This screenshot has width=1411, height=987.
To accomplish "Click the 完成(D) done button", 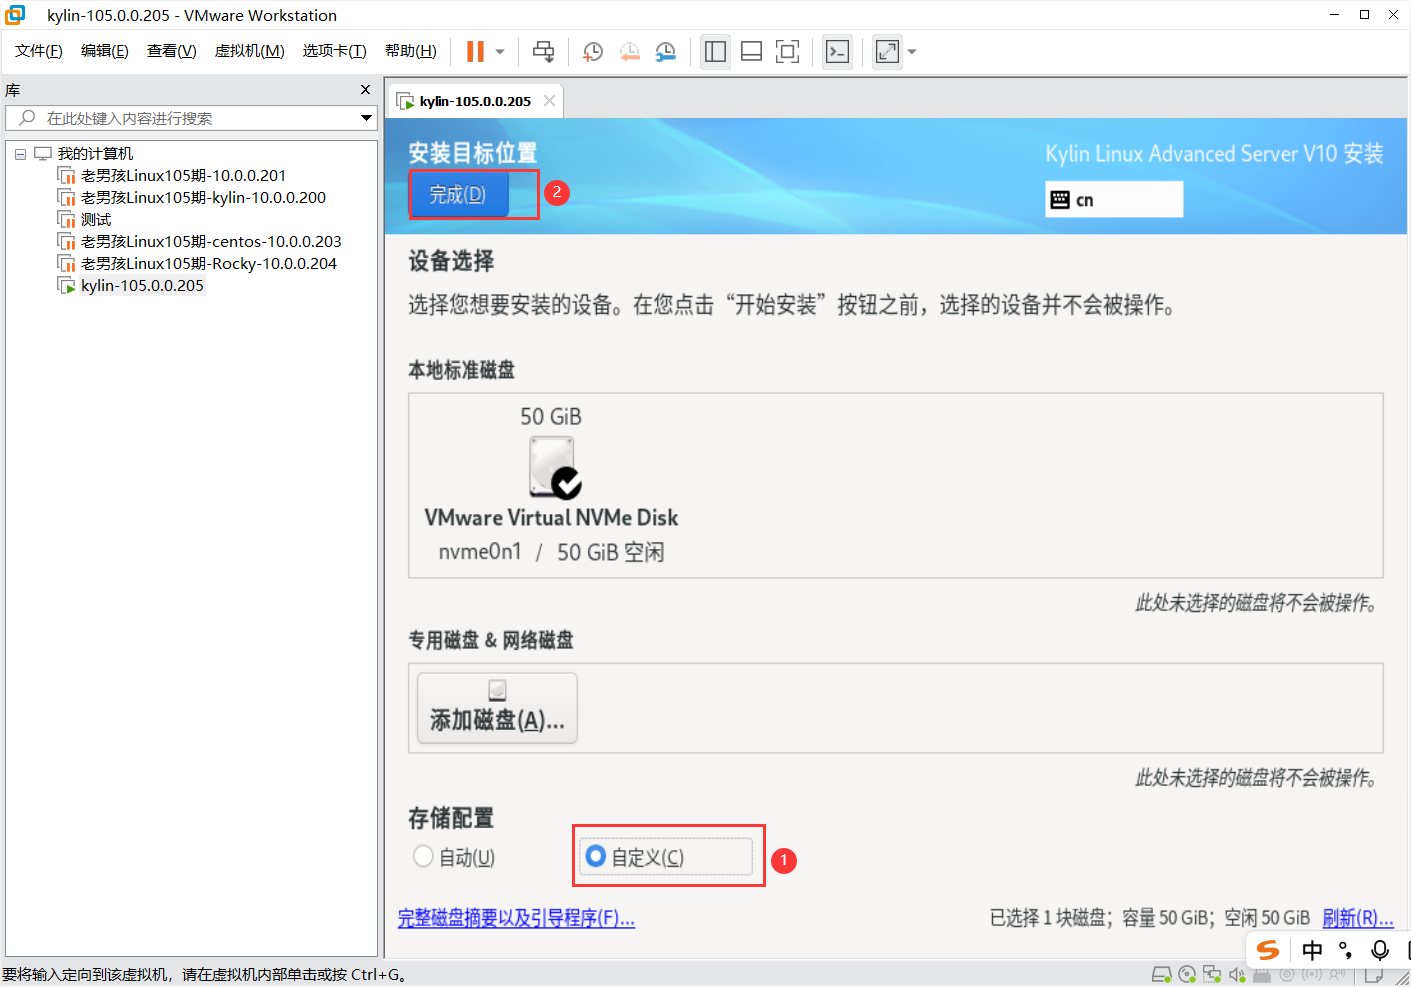I will tap(459, 195).
